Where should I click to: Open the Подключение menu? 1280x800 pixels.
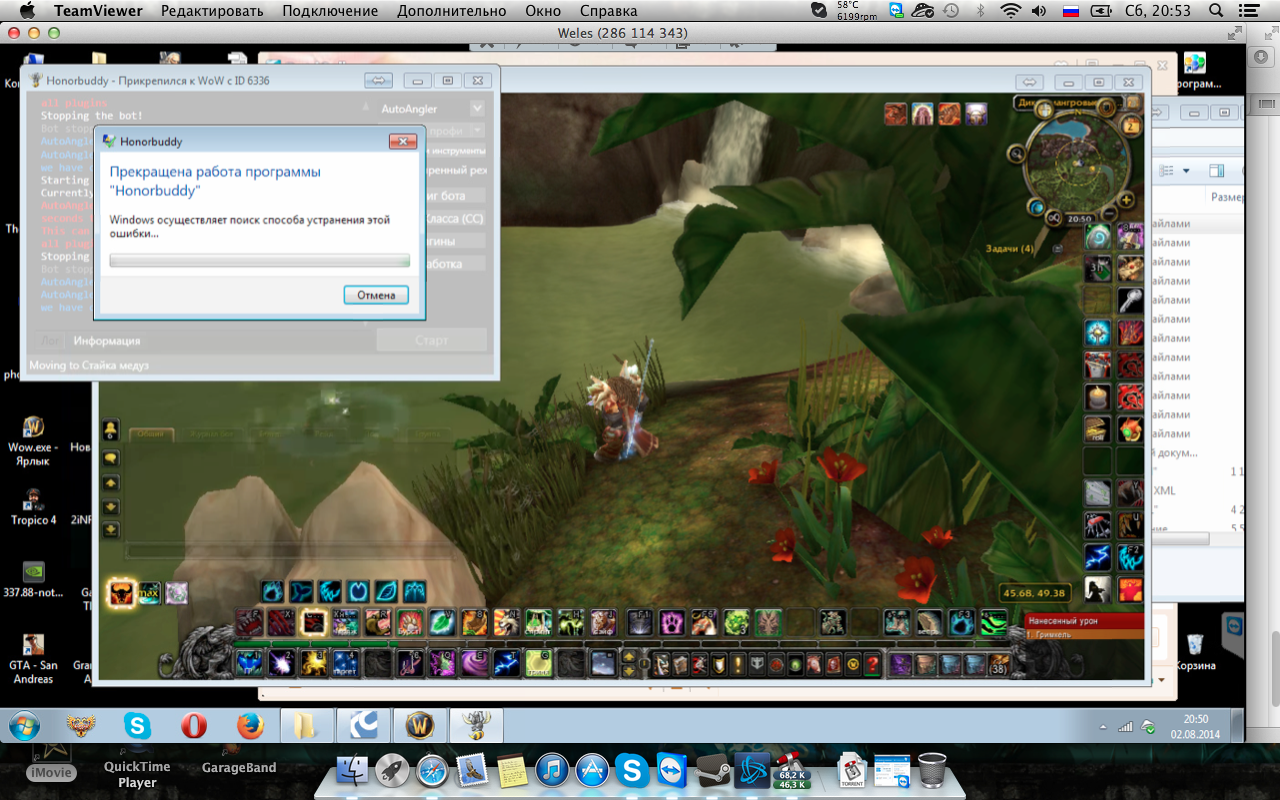click(x=330, y=11)
